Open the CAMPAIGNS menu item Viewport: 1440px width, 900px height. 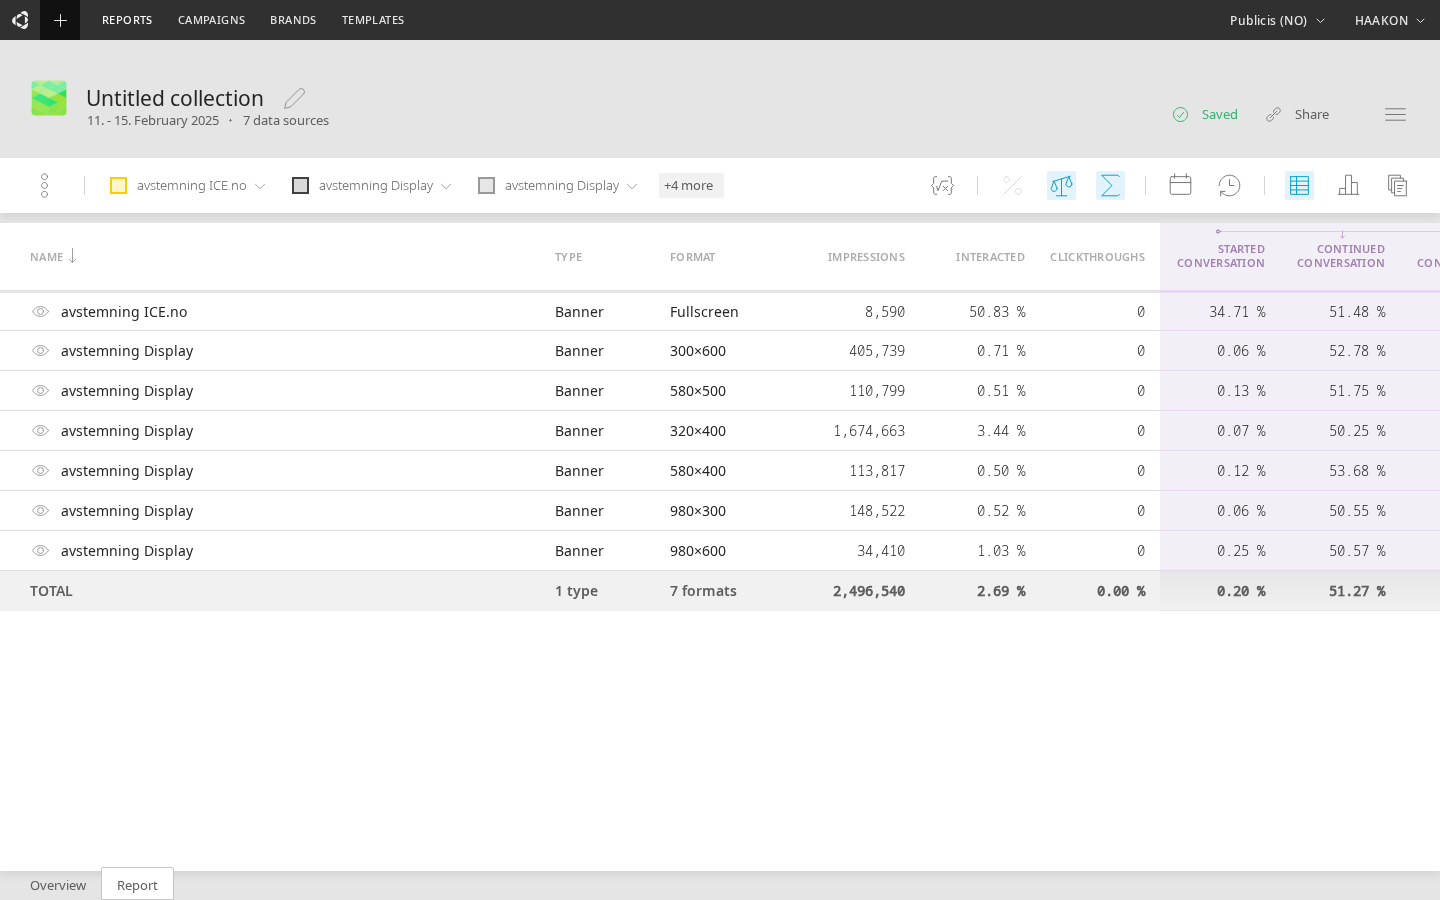[x=211, y=20]
